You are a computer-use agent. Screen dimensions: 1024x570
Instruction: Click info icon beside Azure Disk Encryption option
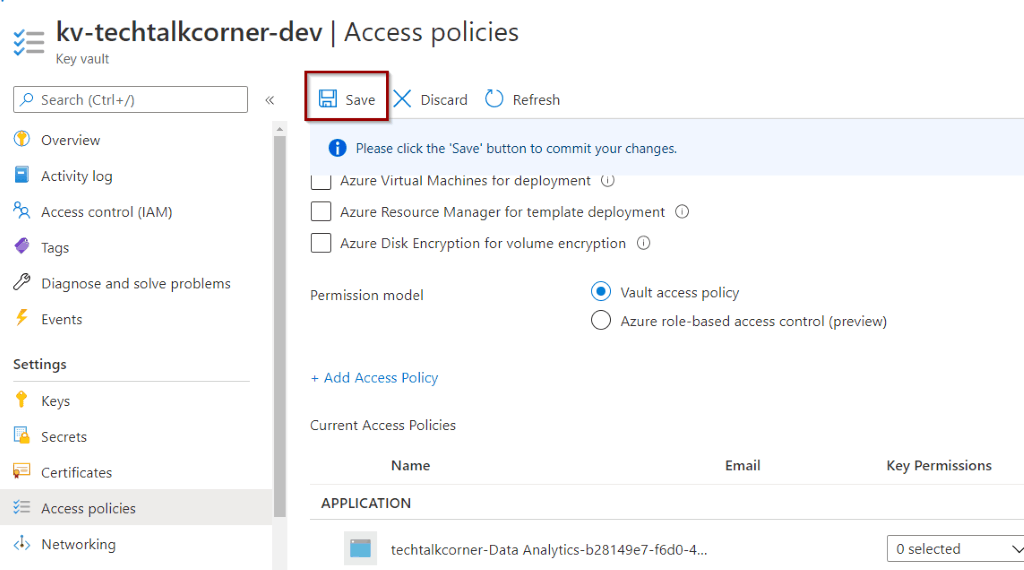[643, 243]
